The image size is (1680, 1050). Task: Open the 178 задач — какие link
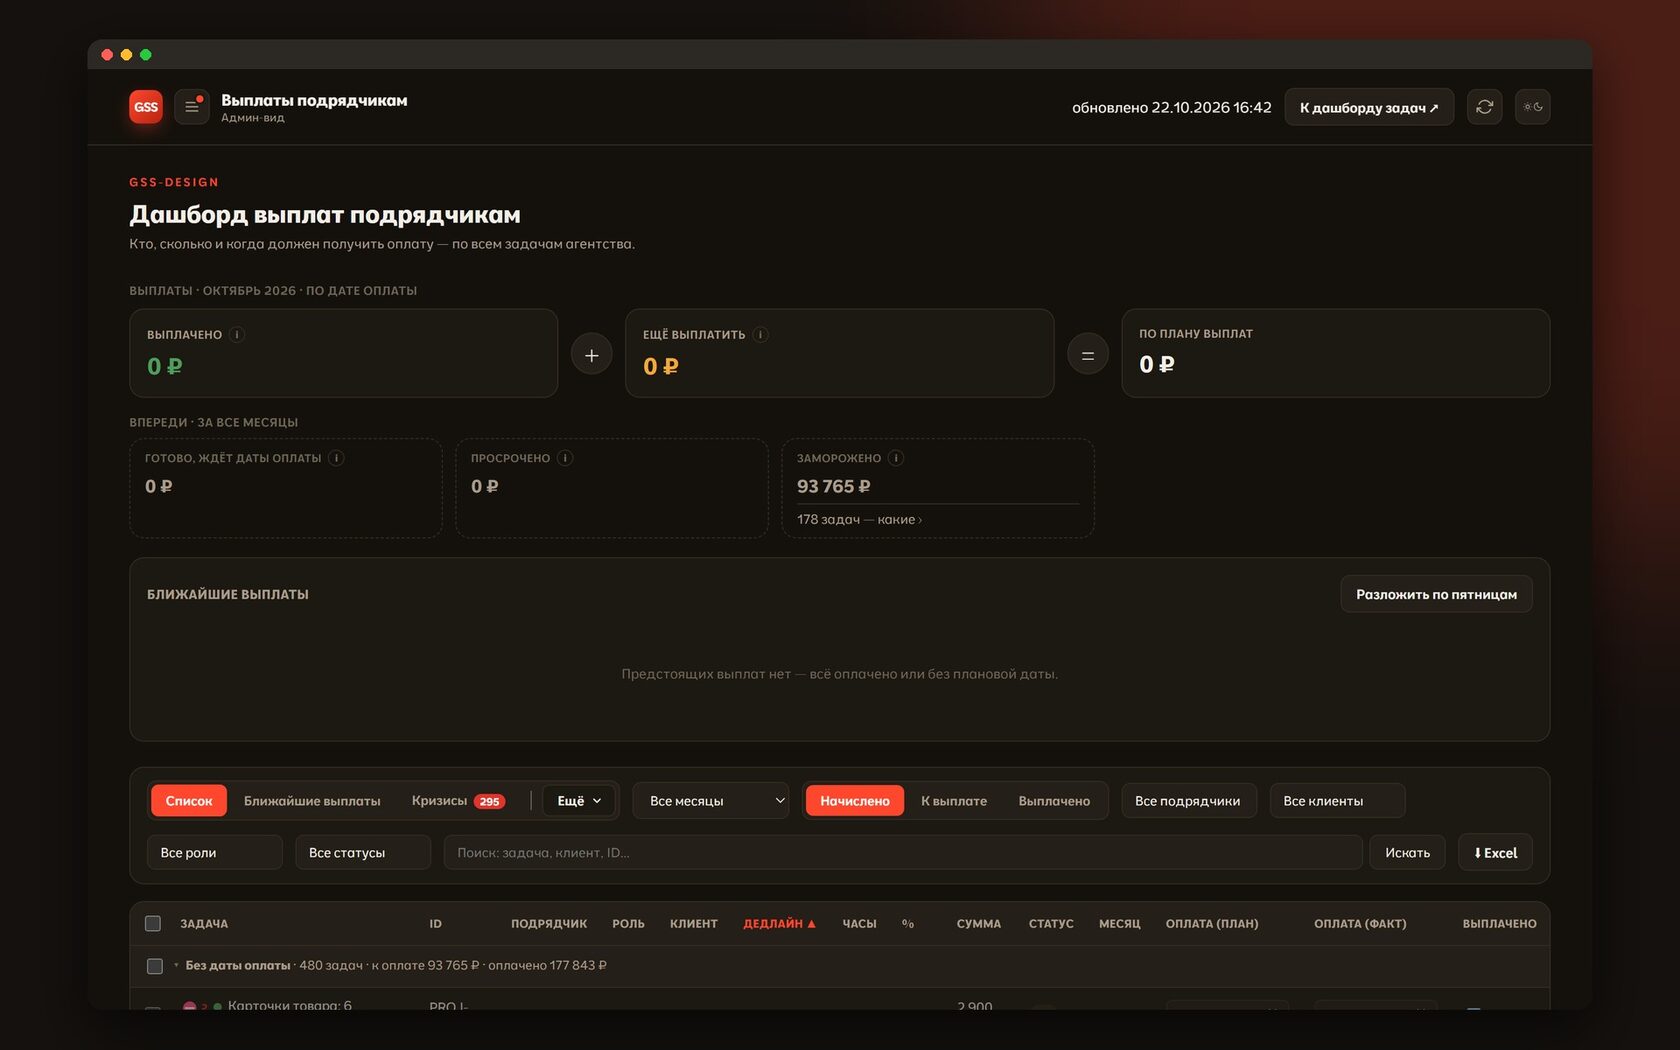(x=859, y=520)
